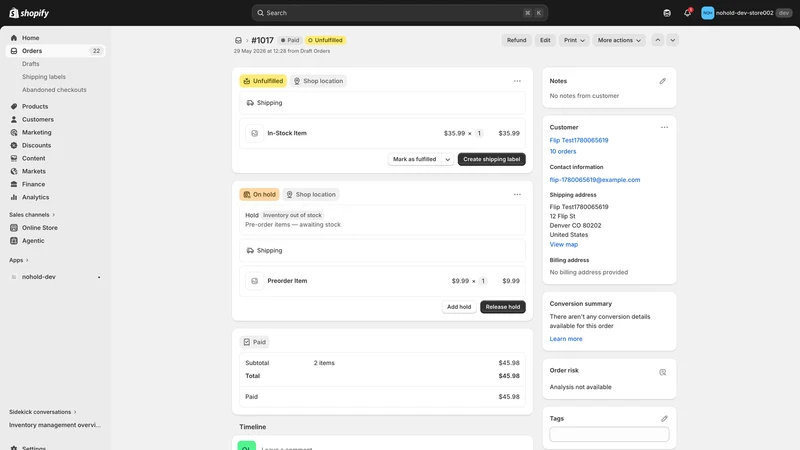Open Drafts under Orders
The image size is (800, 450).
click(x=31, y=64)
